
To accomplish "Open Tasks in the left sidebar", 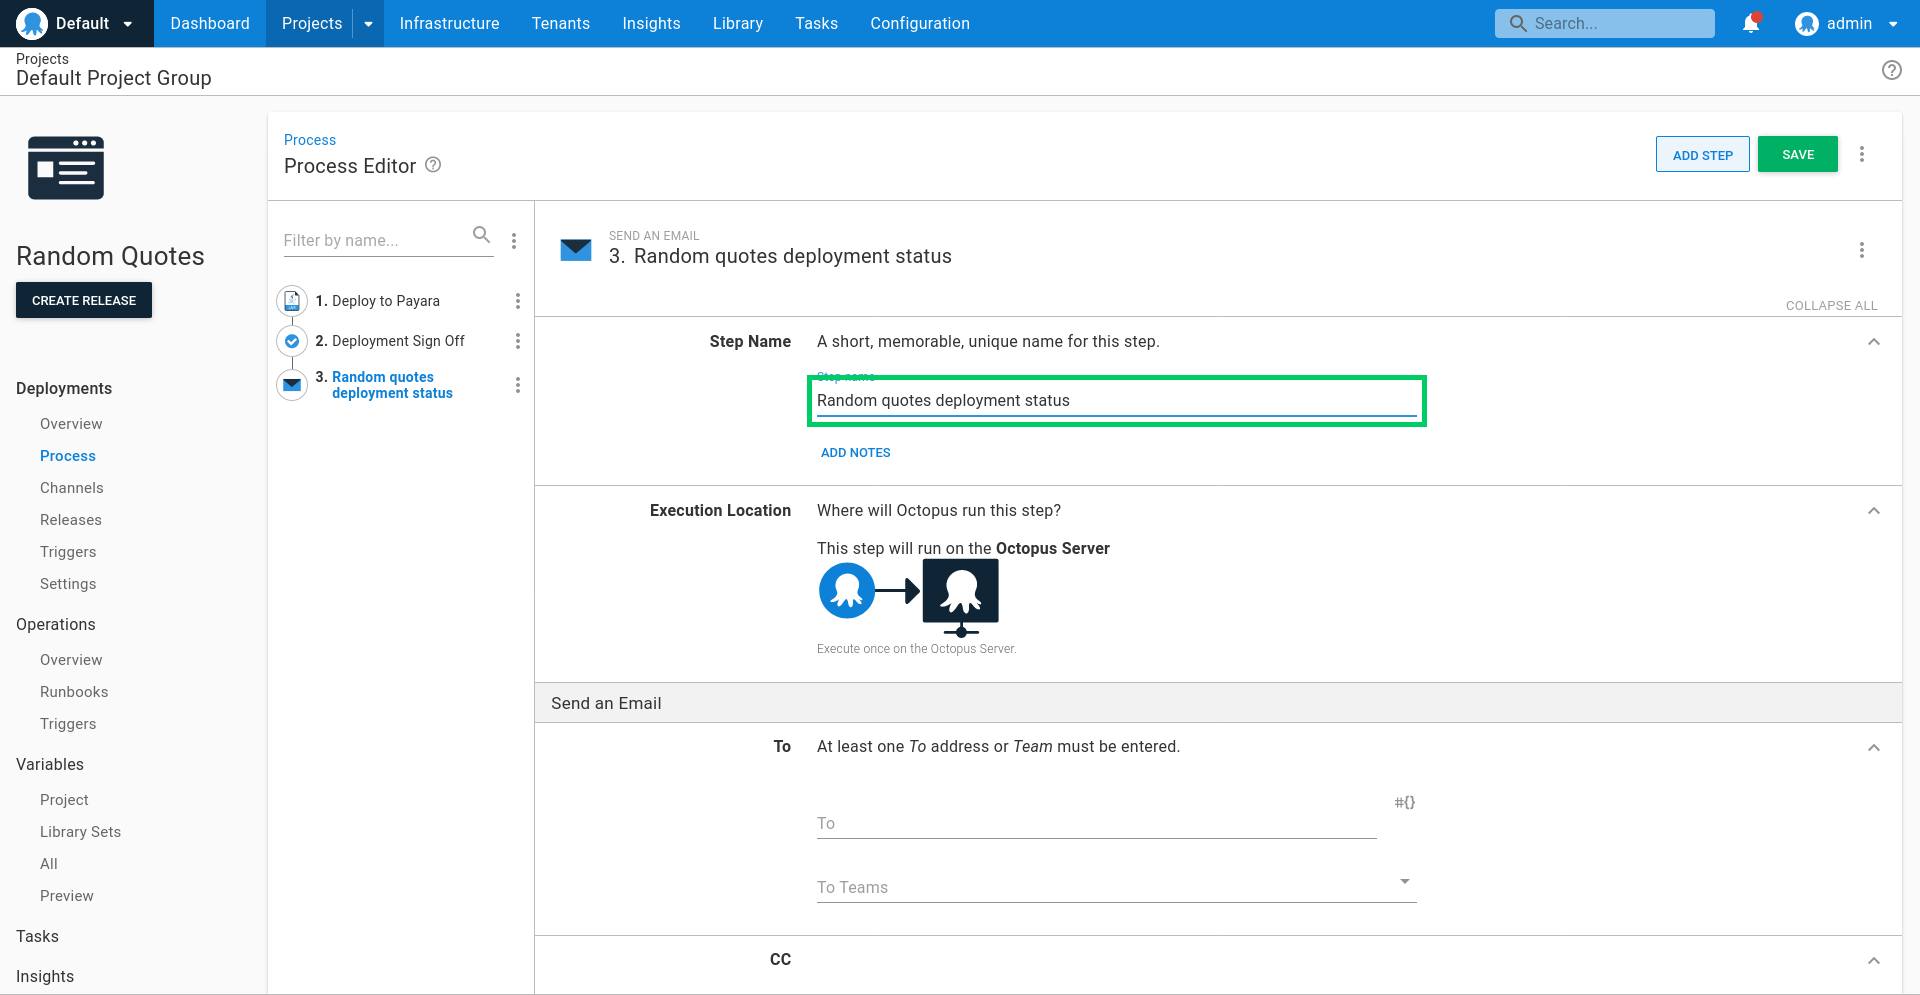I will (37, 936).
